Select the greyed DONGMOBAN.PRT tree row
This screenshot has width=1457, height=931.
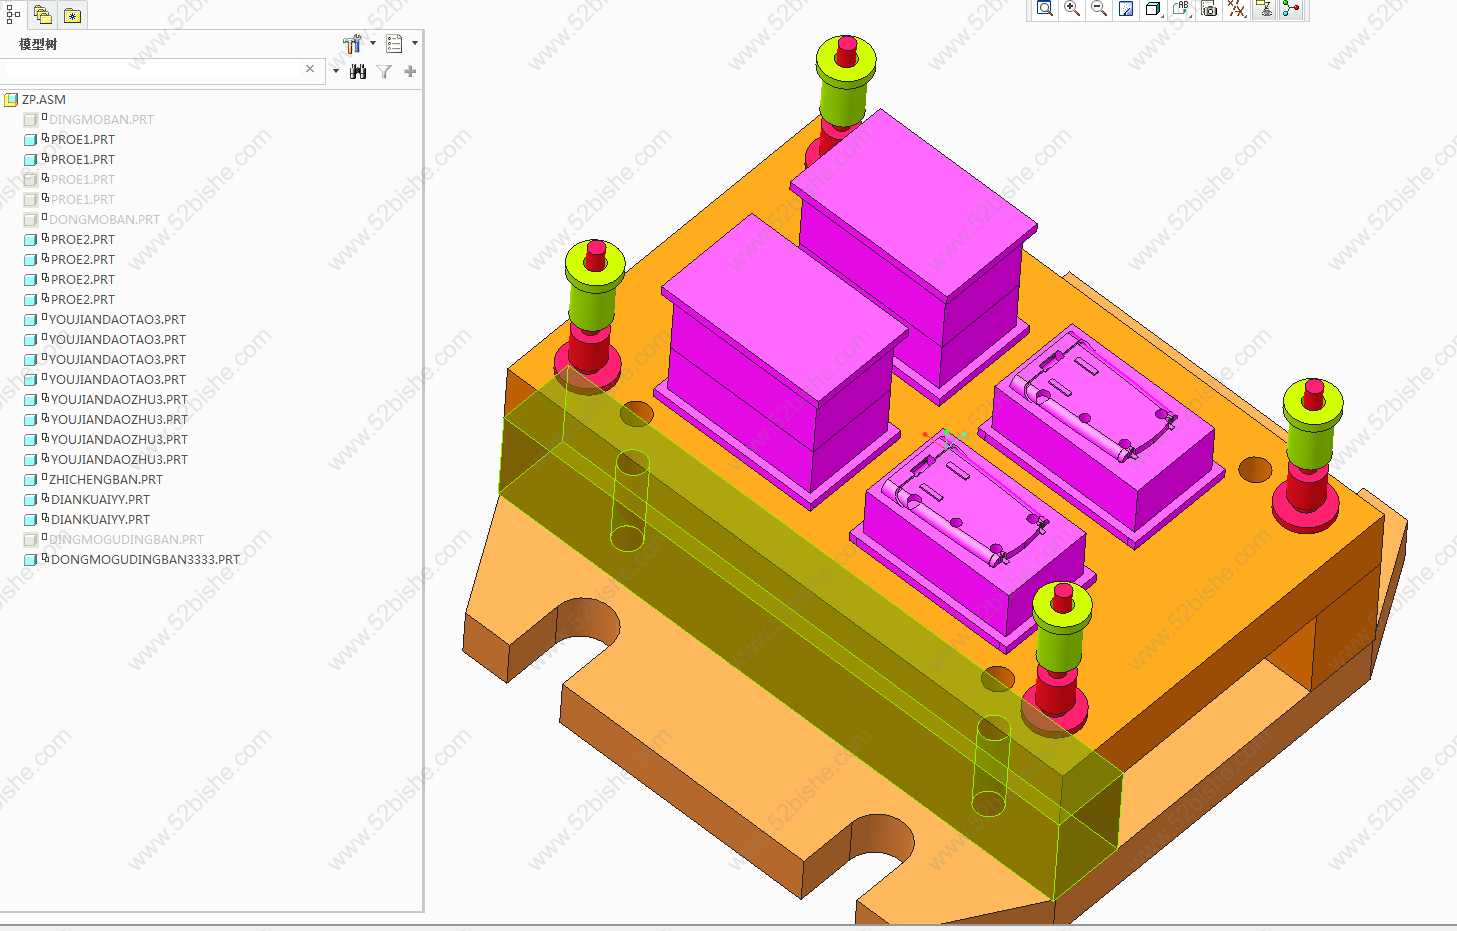104,219
